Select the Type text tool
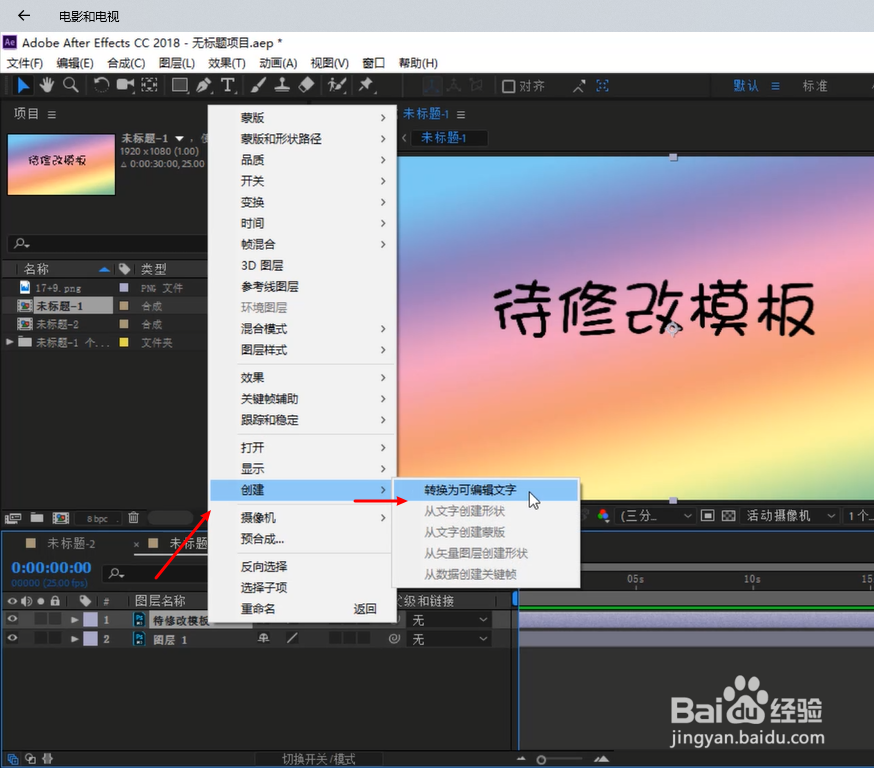Image resolution: width=874 pixels, height=768 pixels. click(227, 85)
